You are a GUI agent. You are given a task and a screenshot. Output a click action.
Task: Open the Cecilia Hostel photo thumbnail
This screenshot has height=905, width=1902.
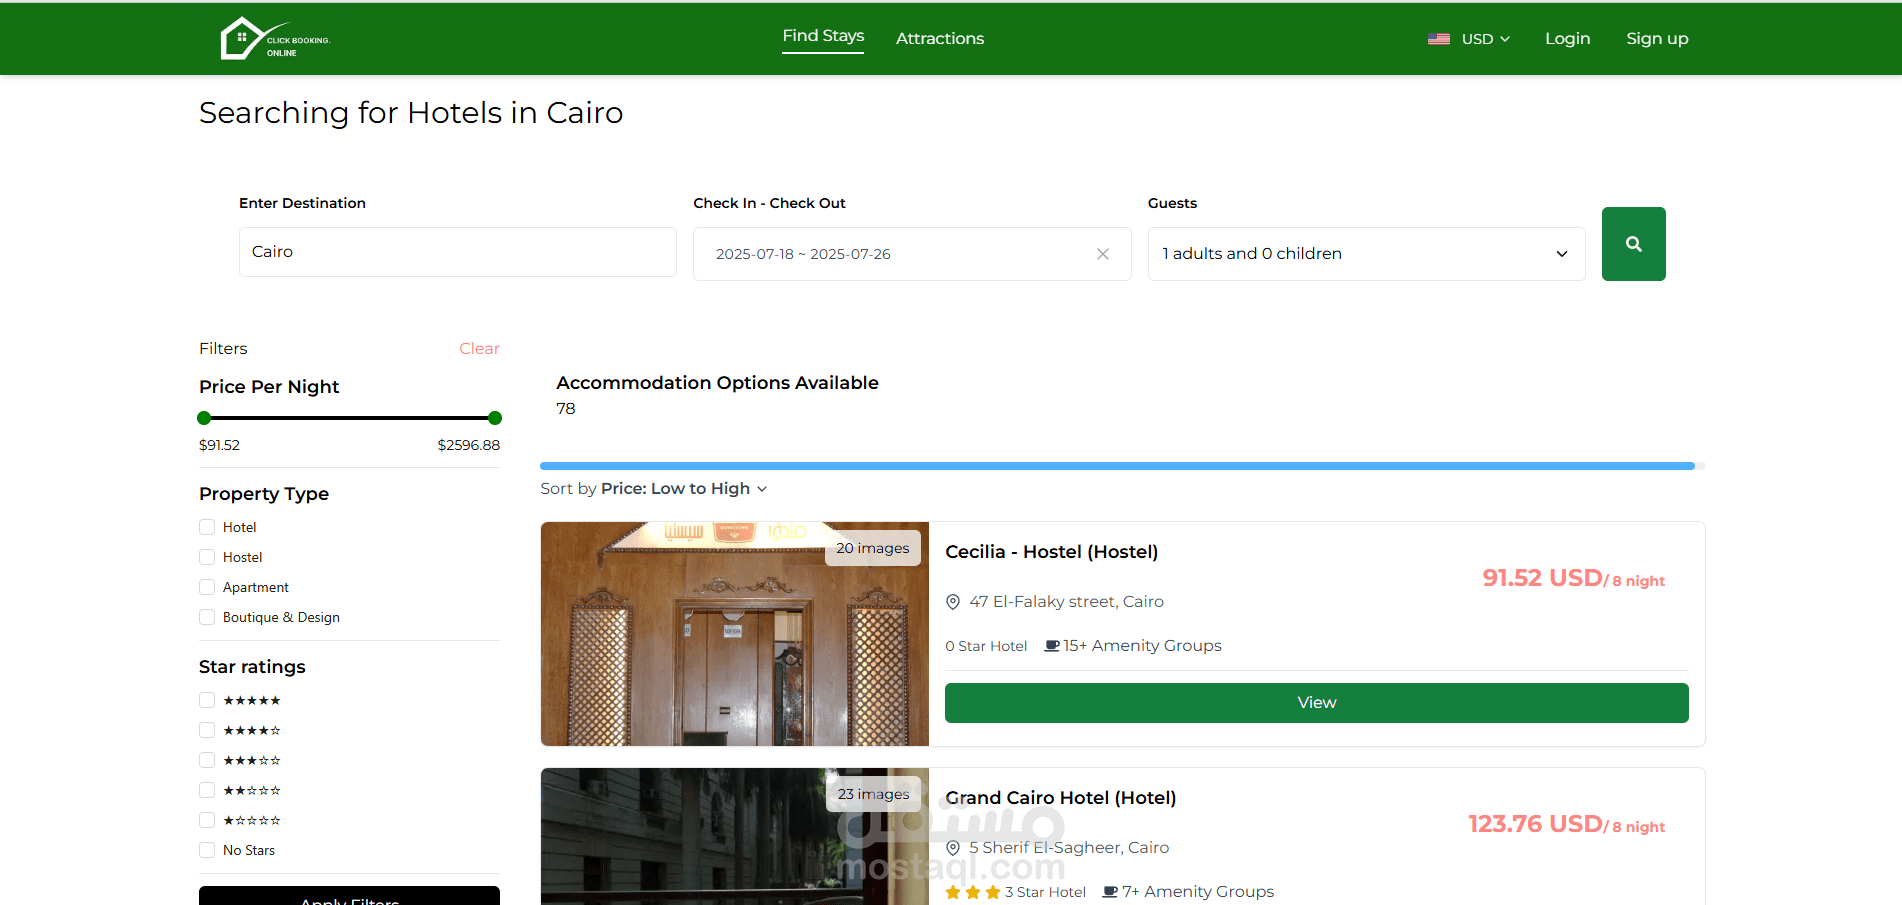735,634
